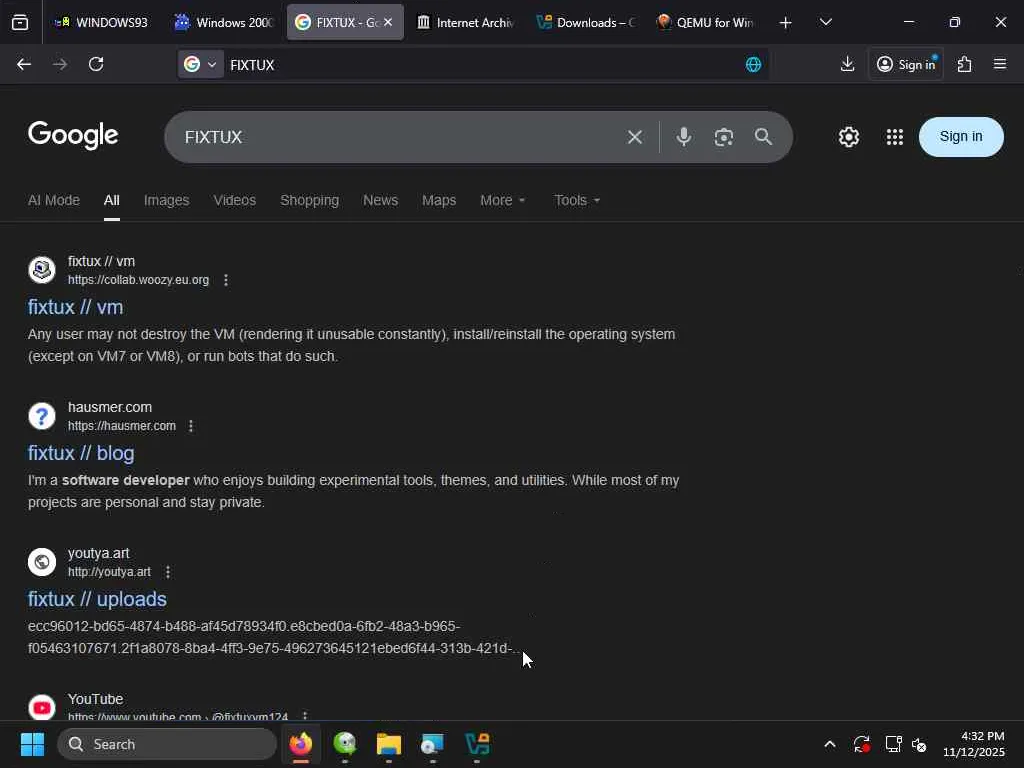The width and height of the screenshot is (1024, 768).
Task: Click the Google logo
Action: pyautogui.click(x=73, y=135)
